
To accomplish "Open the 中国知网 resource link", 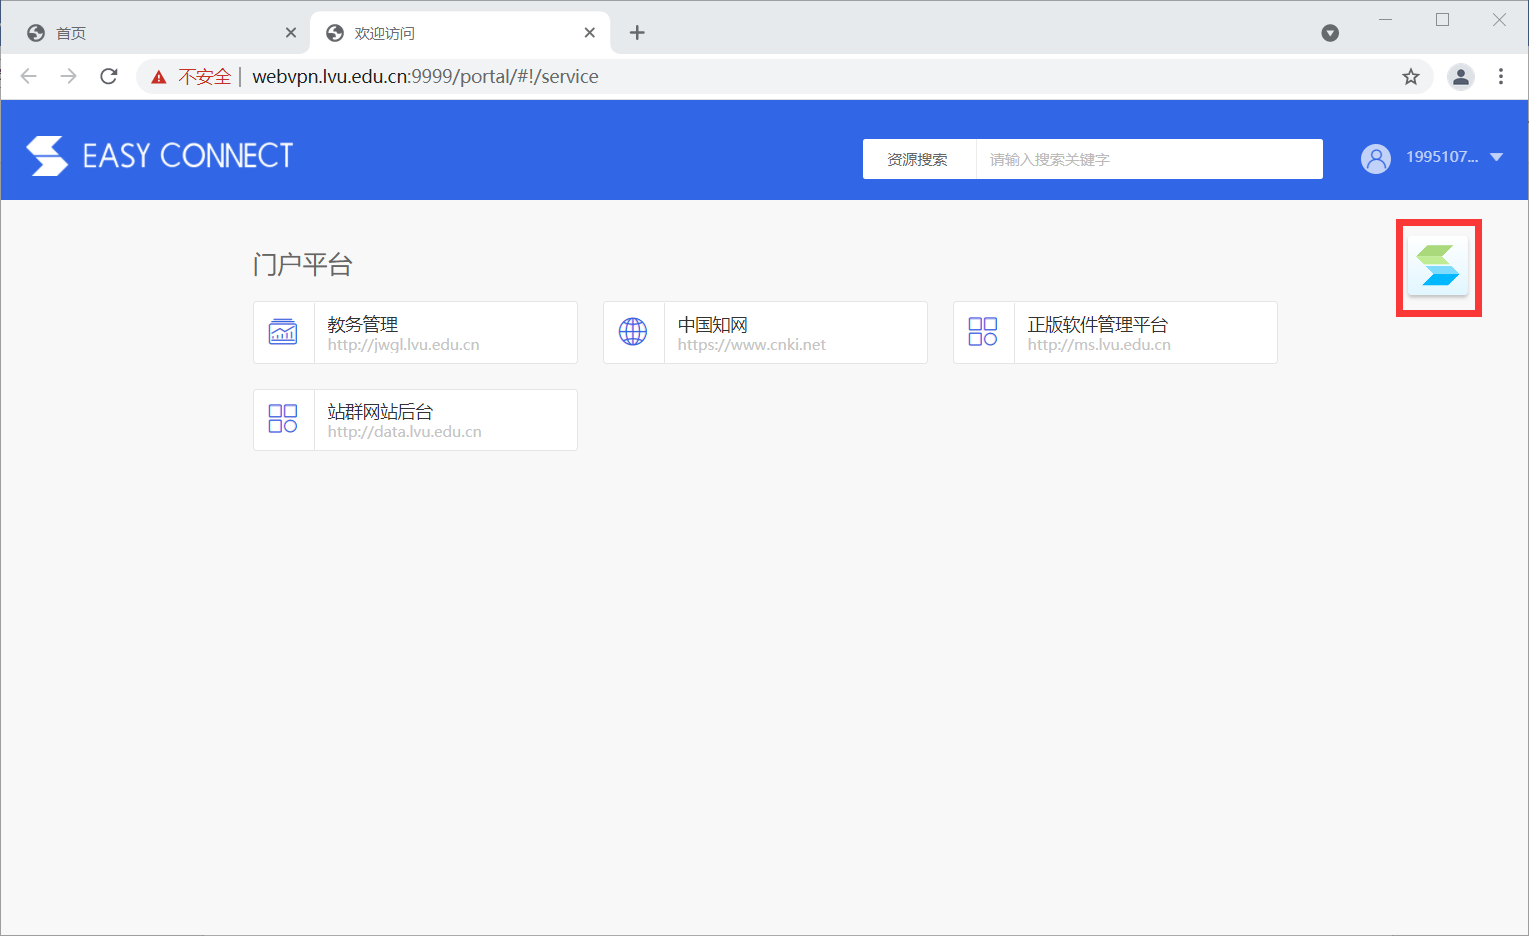I will 765,332.
